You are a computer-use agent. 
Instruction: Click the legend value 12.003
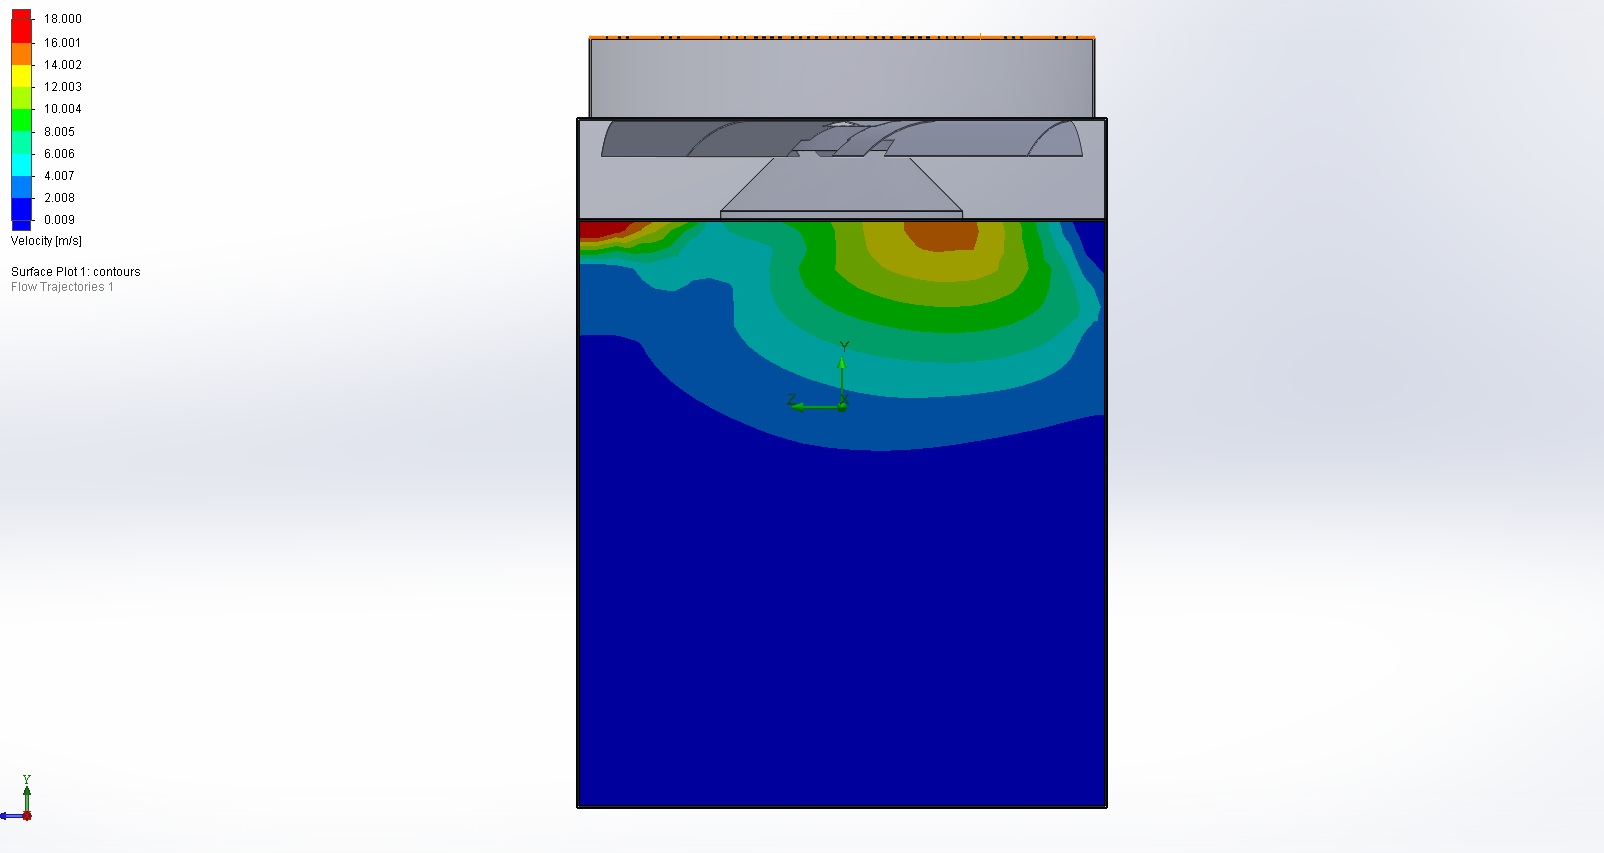63,87
